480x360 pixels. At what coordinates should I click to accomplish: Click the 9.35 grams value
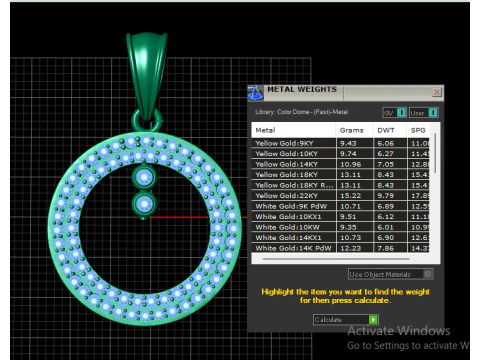click(348, 227)
